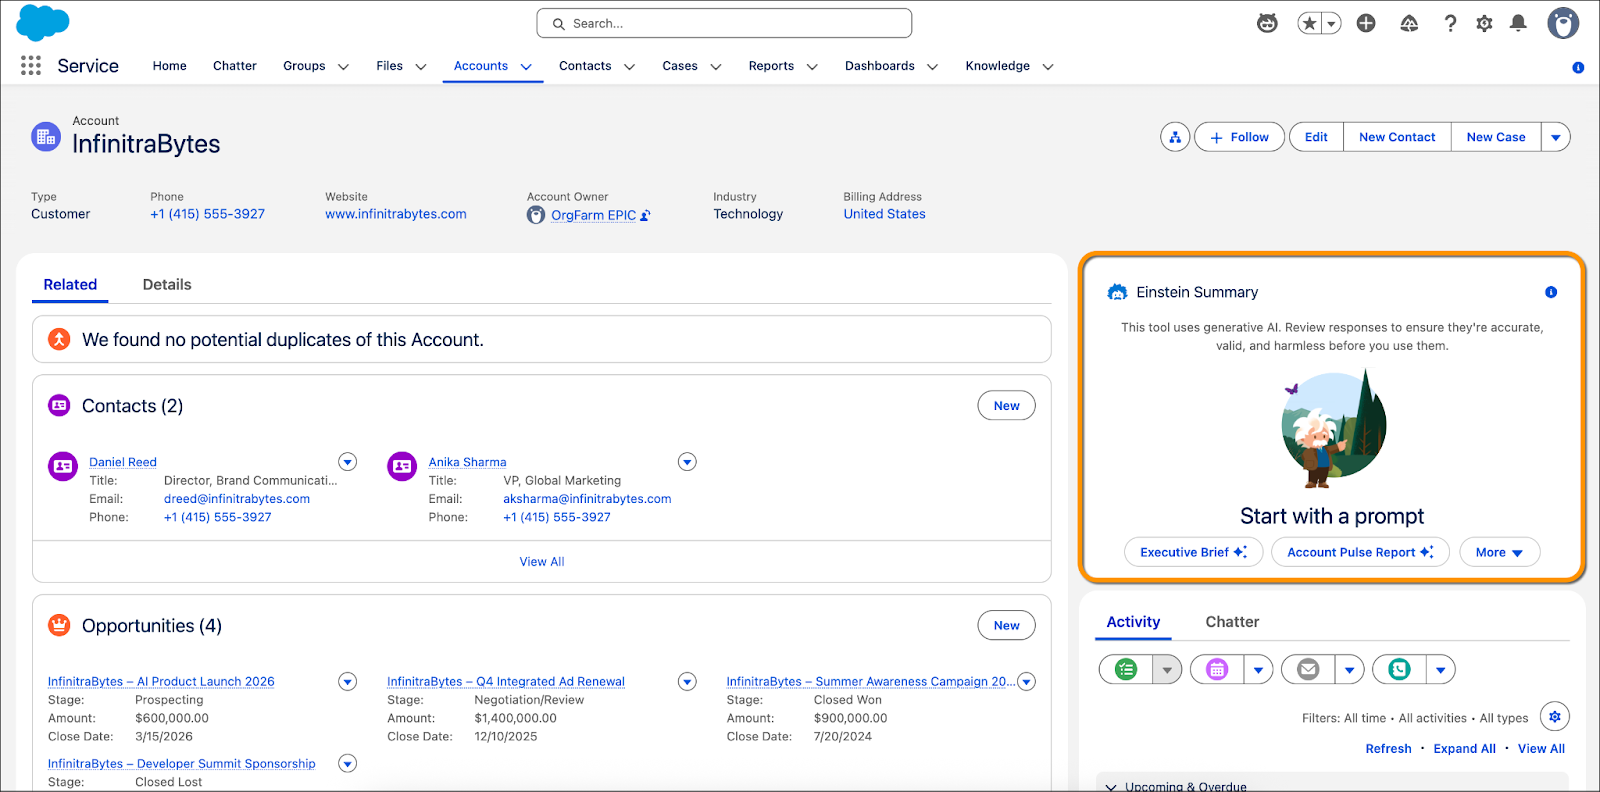The width and height of the screenshot is (1600, 792).
Task: Open more account actions dropdown beside New Case
Action: pyautogui.click(x=1556, y=137)
